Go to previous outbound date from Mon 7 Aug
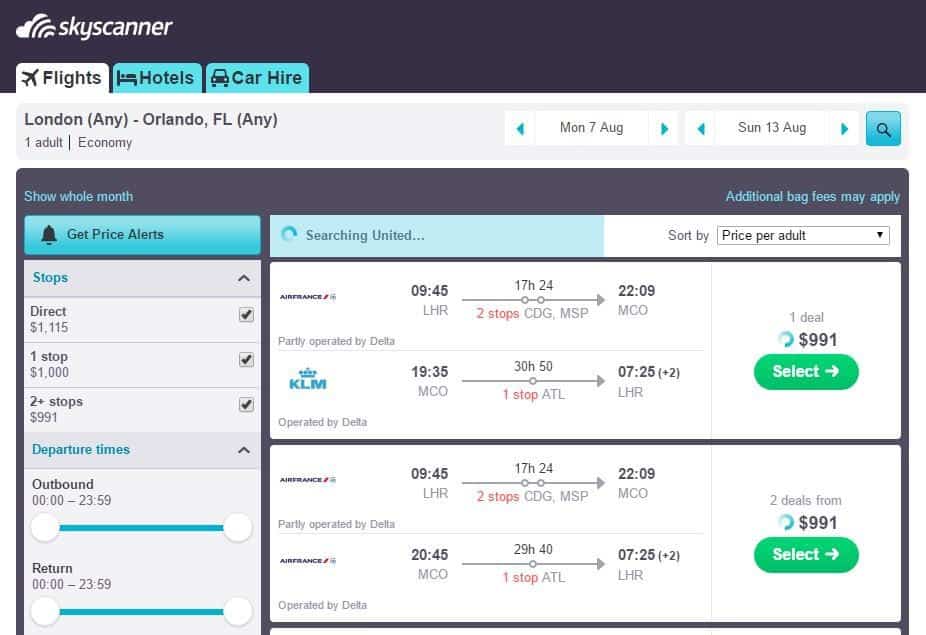 (520, 128)
